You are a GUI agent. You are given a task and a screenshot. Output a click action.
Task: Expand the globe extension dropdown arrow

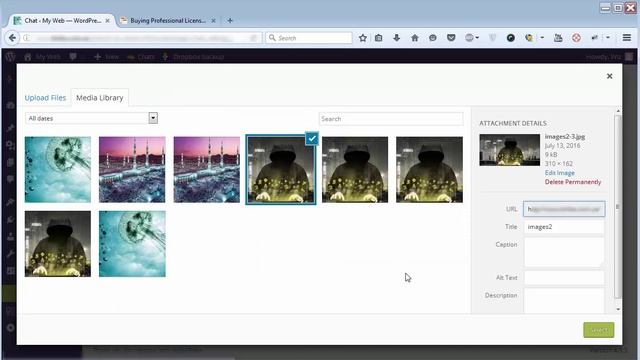477,38
